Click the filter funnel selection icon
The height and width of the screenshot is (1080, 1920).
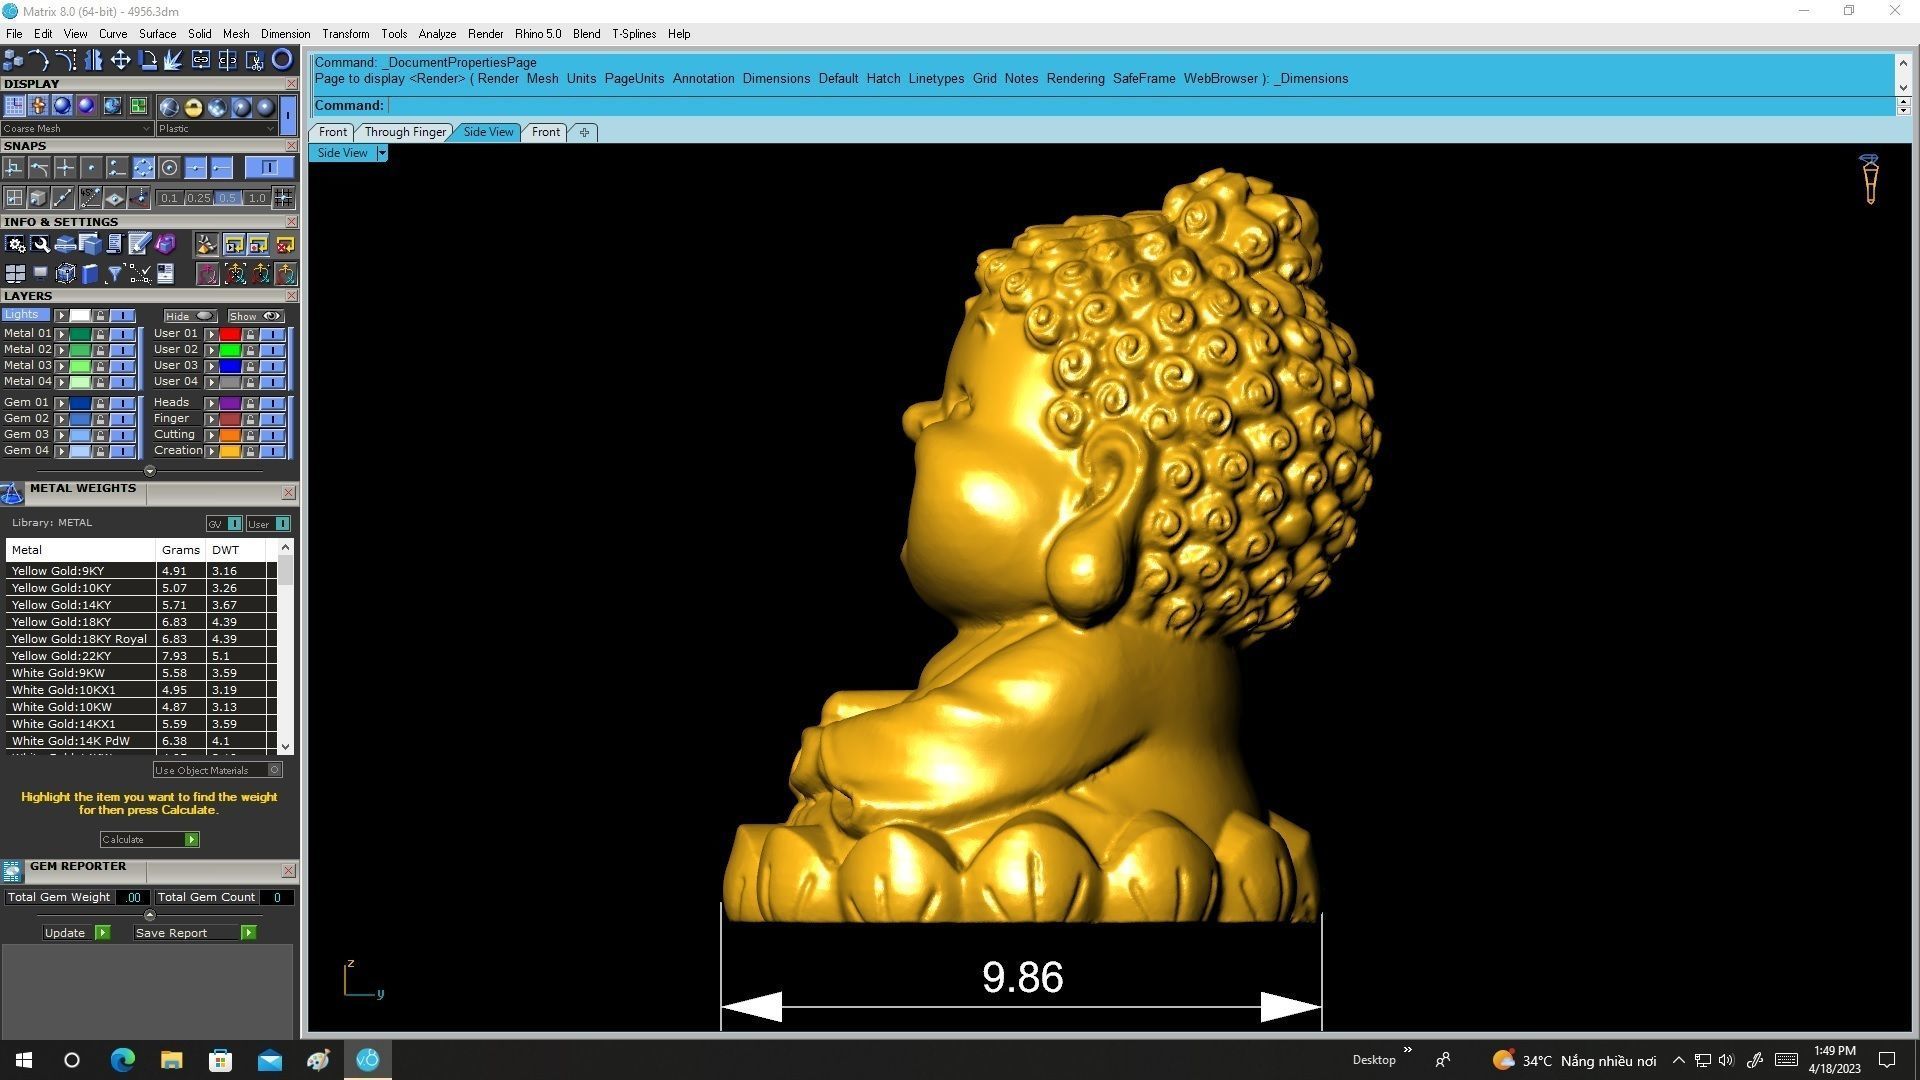(x=114, y=273)
